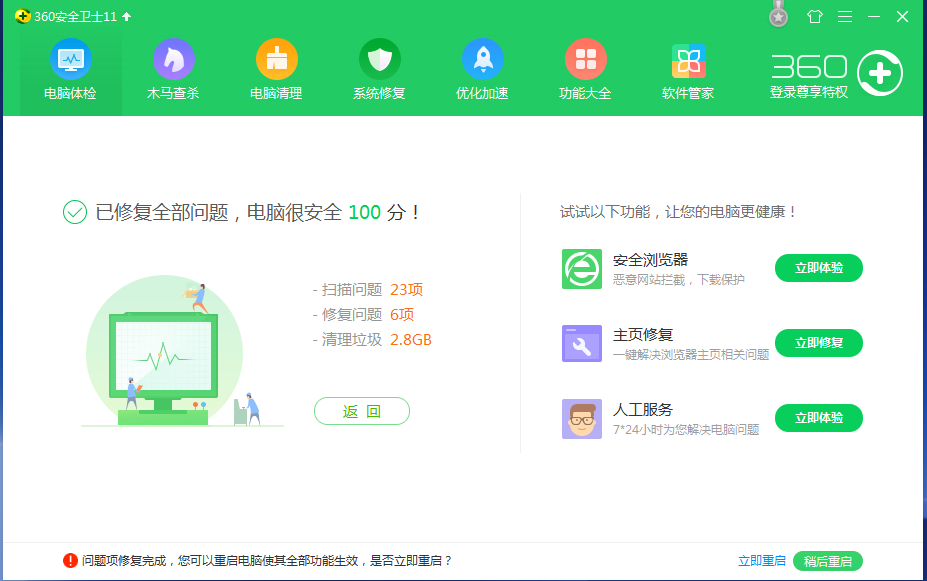
Task: Open the main menu hamburger icon
Action: click(x=845, y=17)
